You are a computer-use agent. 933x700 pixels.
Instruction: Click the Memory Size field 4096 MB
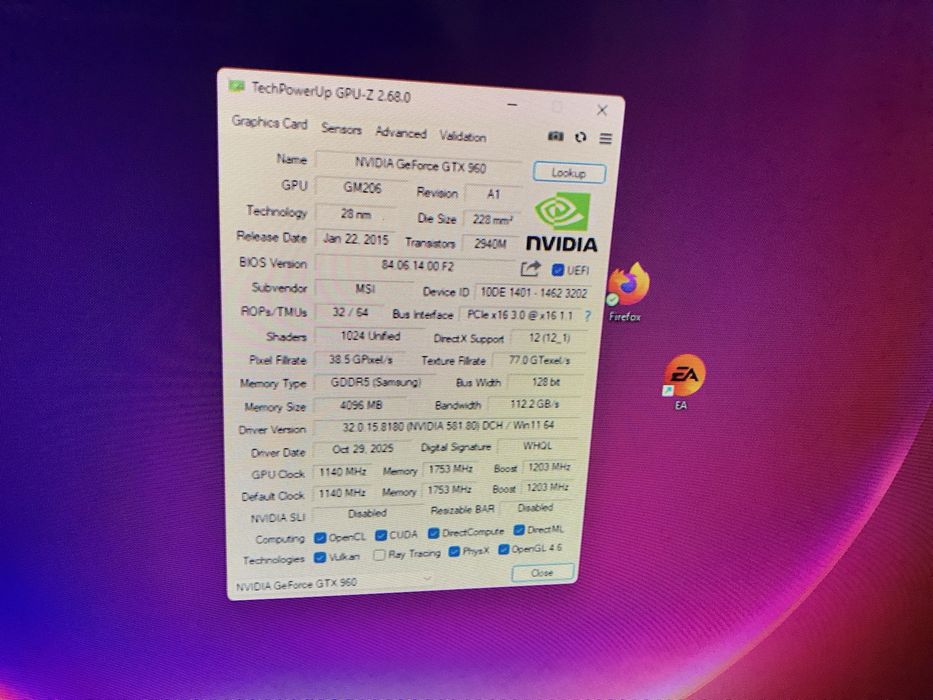pyautogui.click(x=361, y=405)
